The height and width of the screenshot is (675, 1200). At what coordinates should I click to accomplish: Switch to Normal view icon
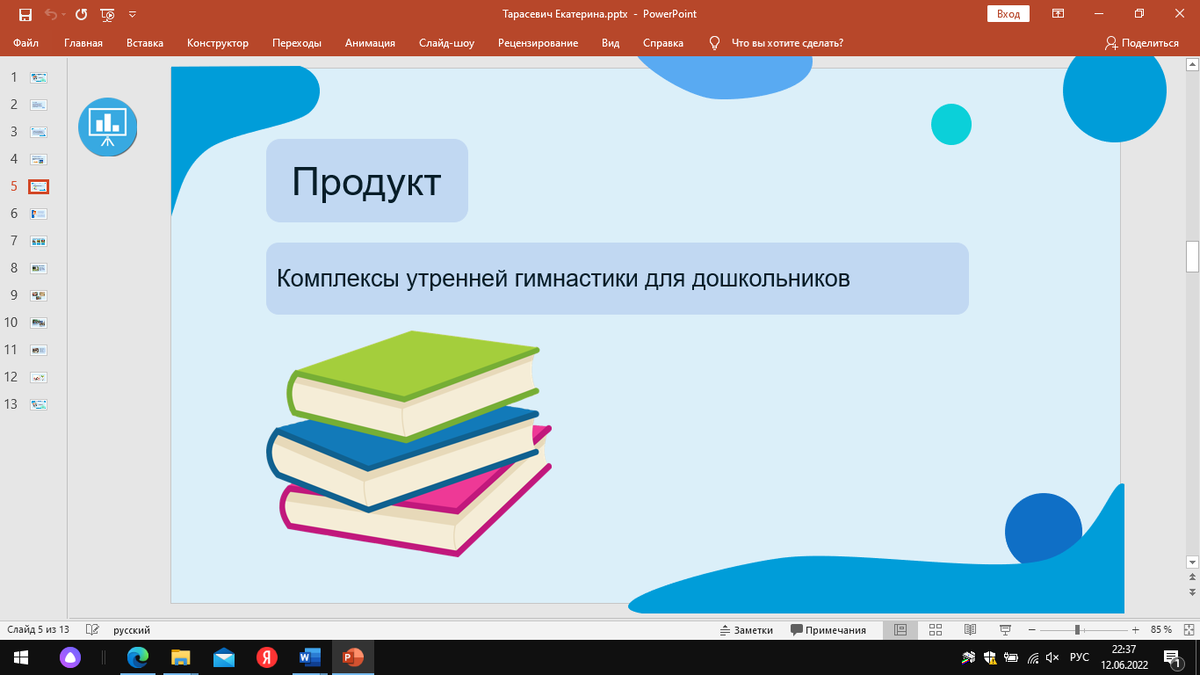click(x=900, y=630)
